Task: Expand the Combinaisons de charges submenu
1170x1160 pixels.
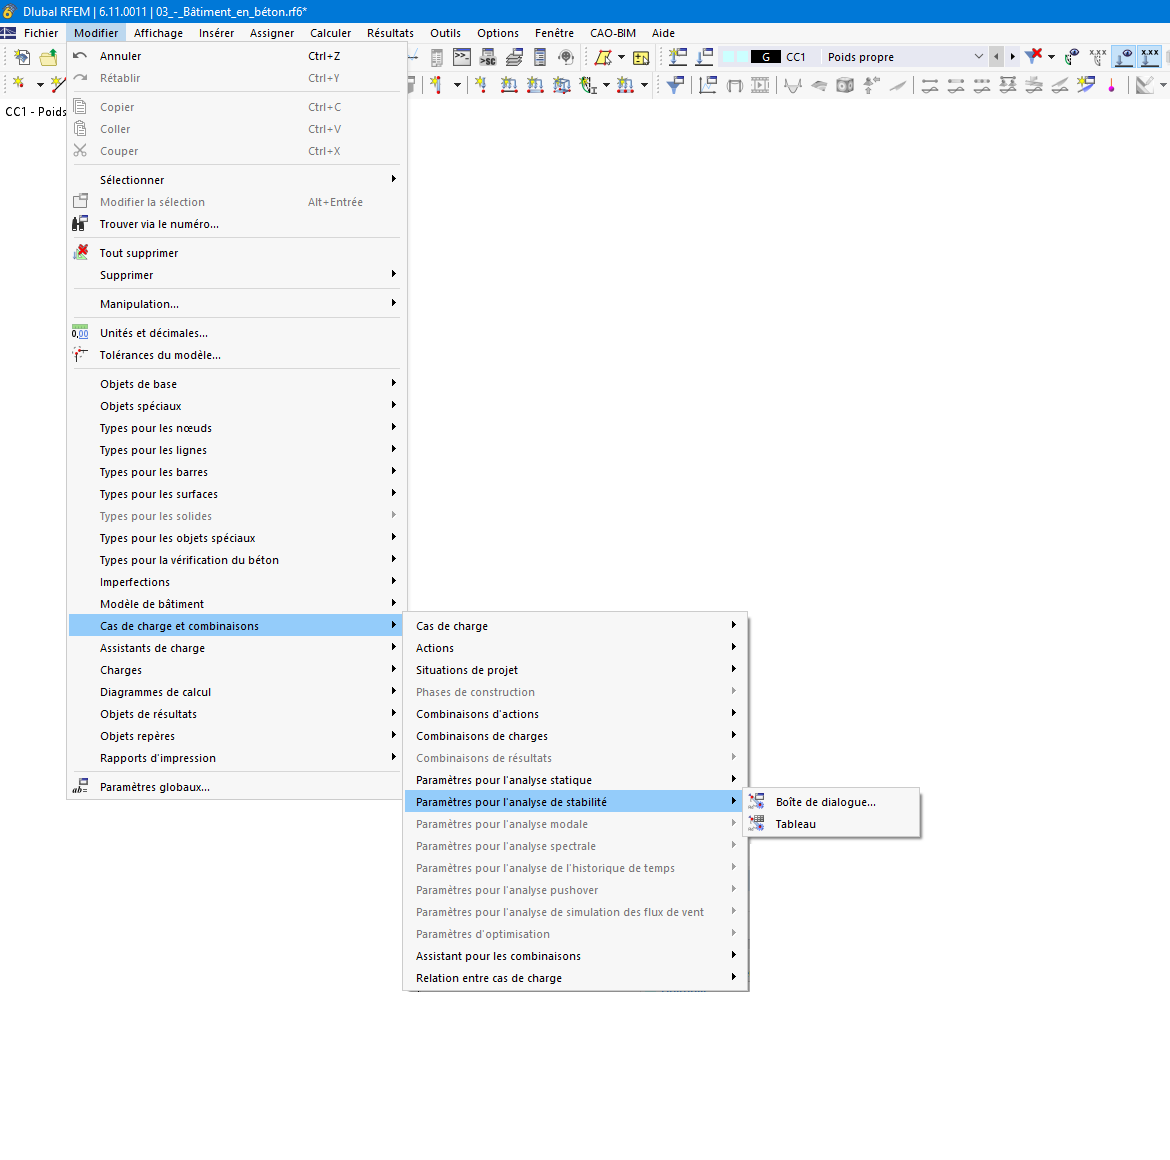Action: click(480, 735)
